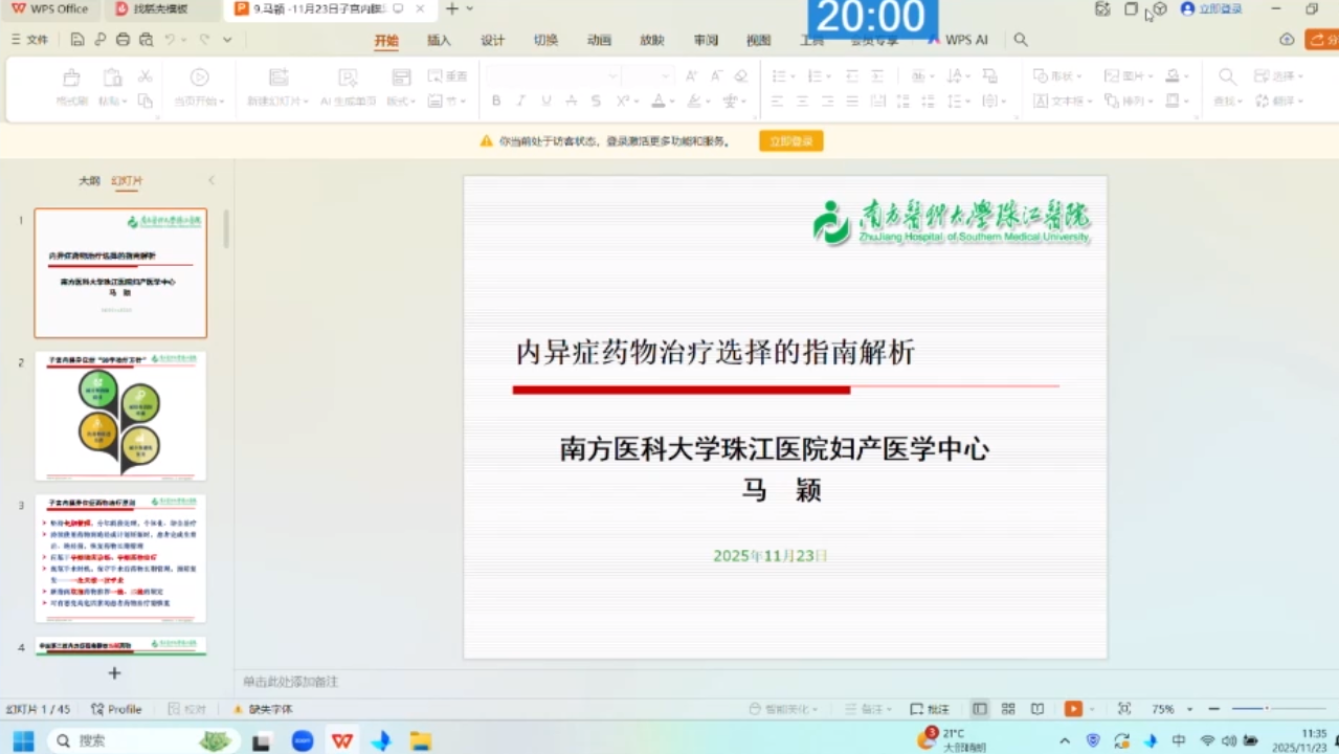Click WPS app icon in Windows taskbar

pyautogui.click(x=342, y=741)
